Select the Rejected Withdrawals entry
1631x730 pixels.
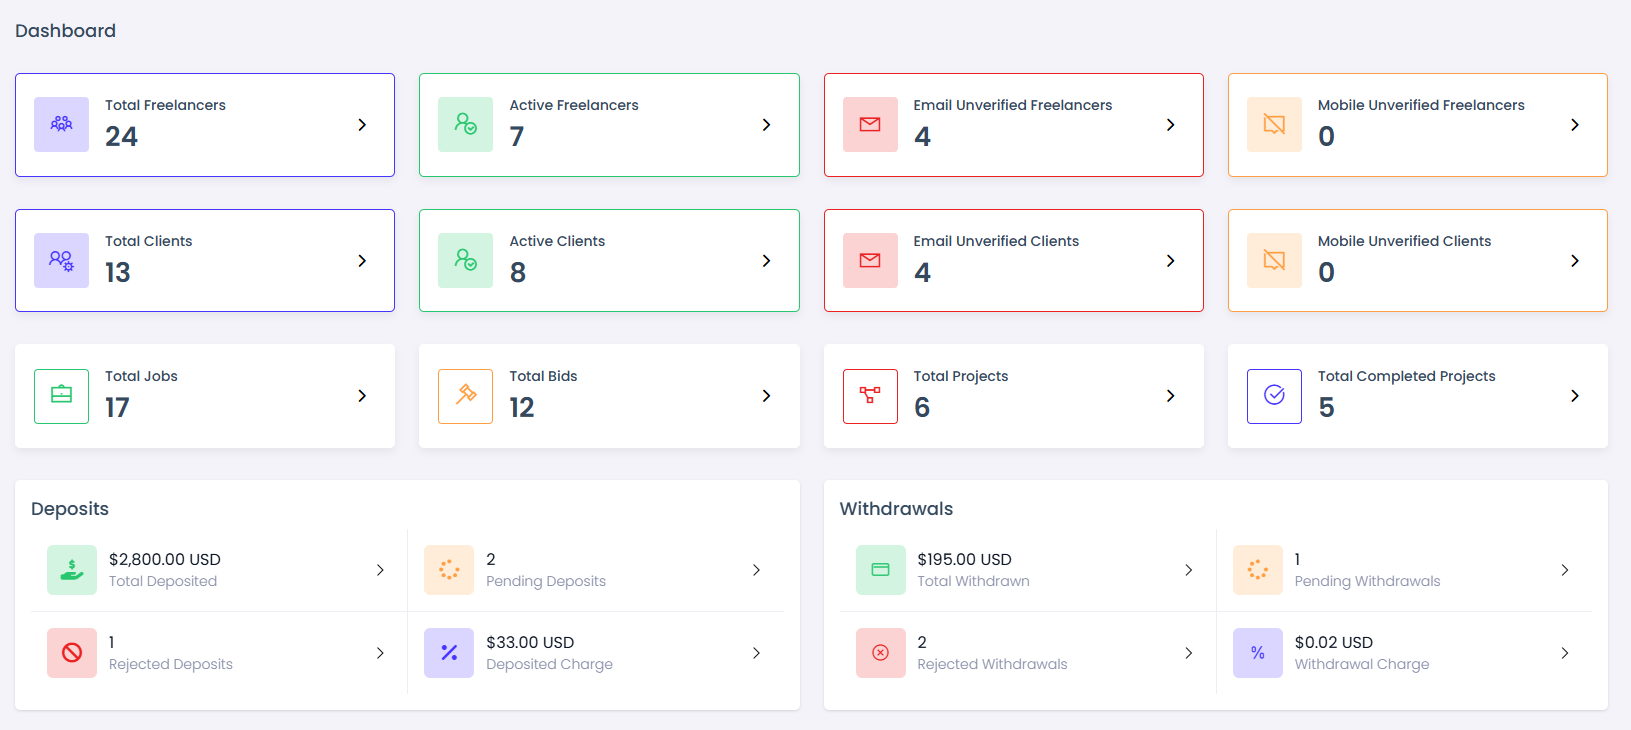click(x=991, y=653)
